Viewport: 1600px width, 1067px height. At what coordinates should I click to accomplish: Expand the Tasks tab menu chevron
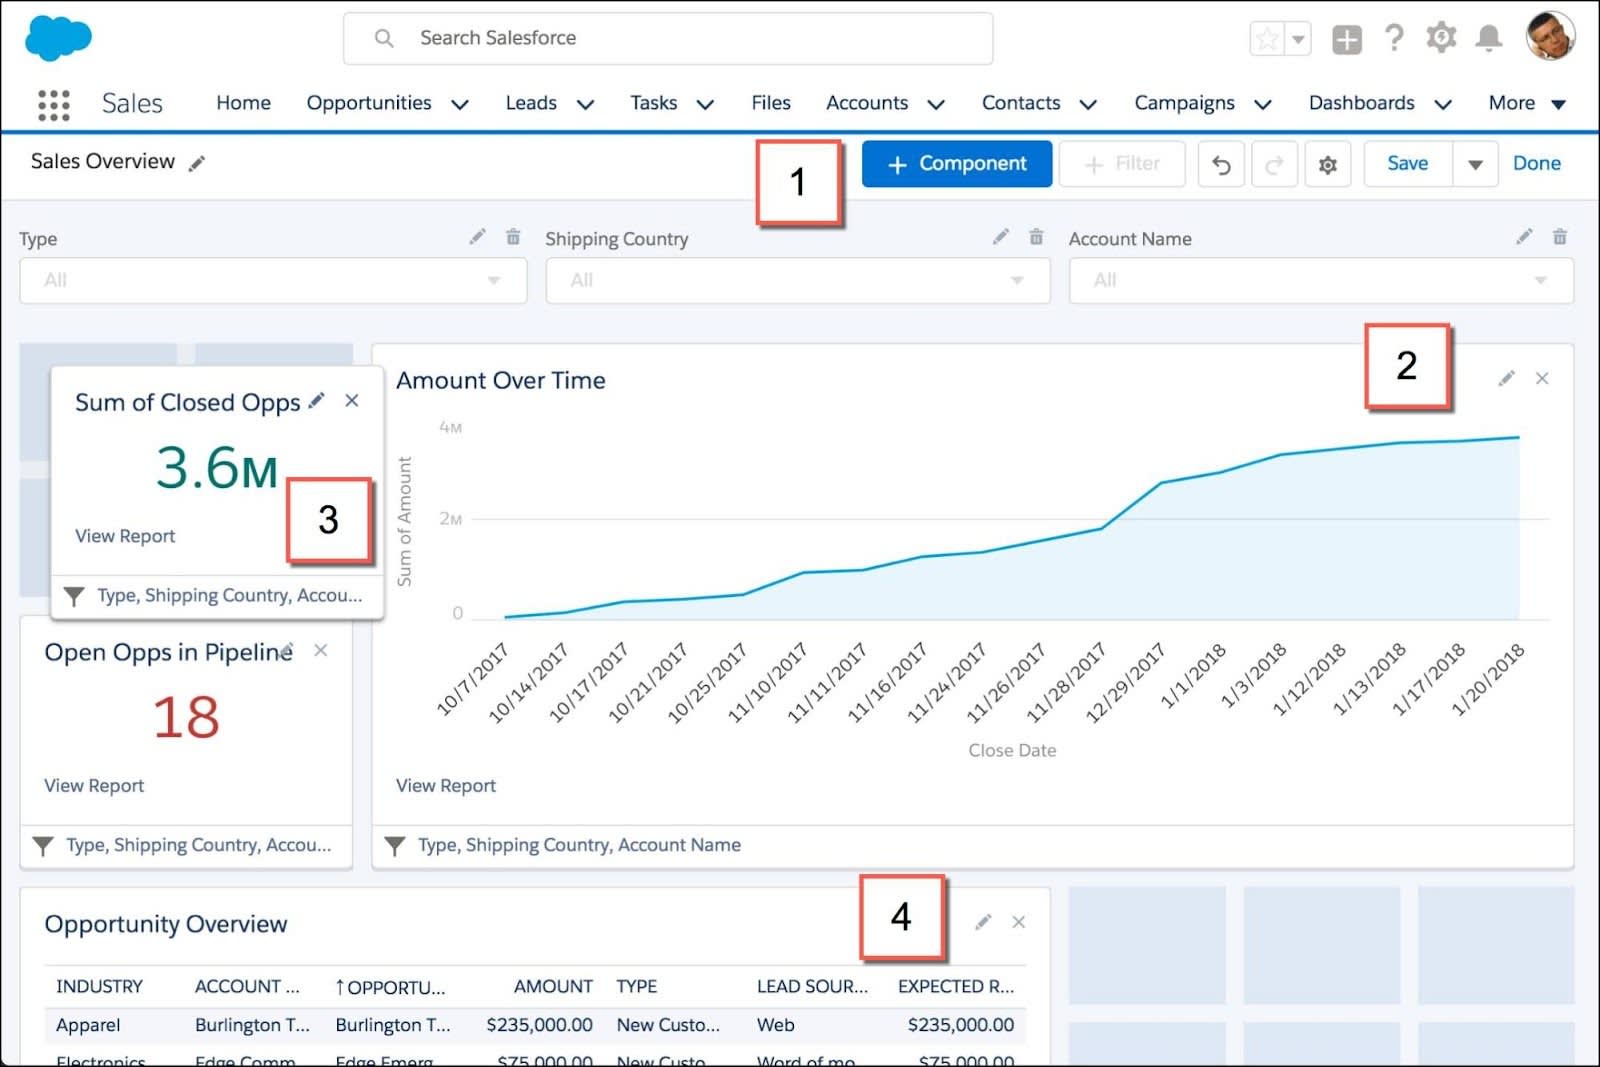coord(705,104)
